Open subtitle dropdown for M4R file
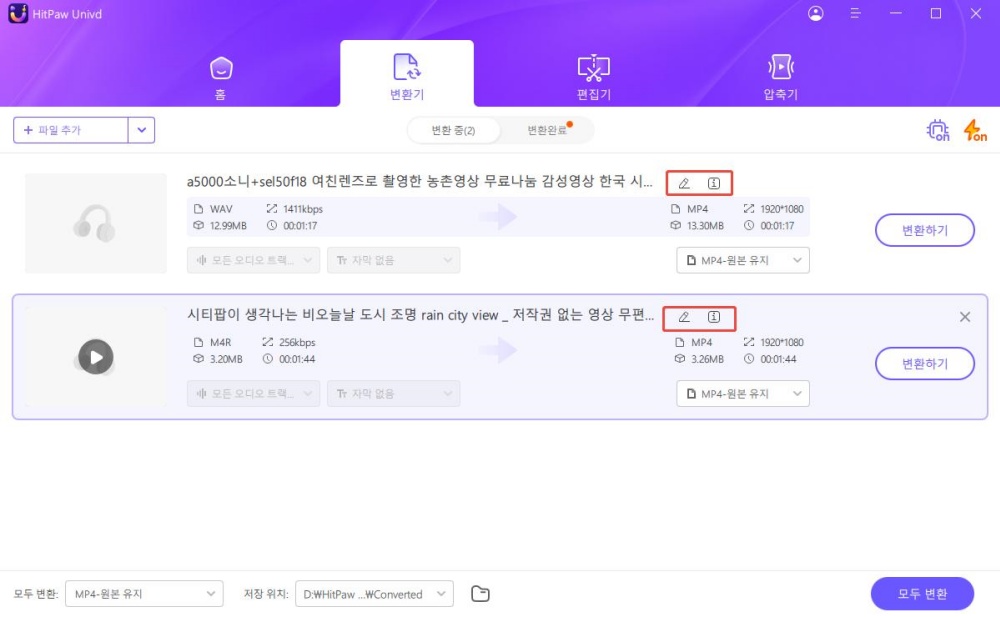The width and height of the screenshot is (1000, 617). [393, 394]
